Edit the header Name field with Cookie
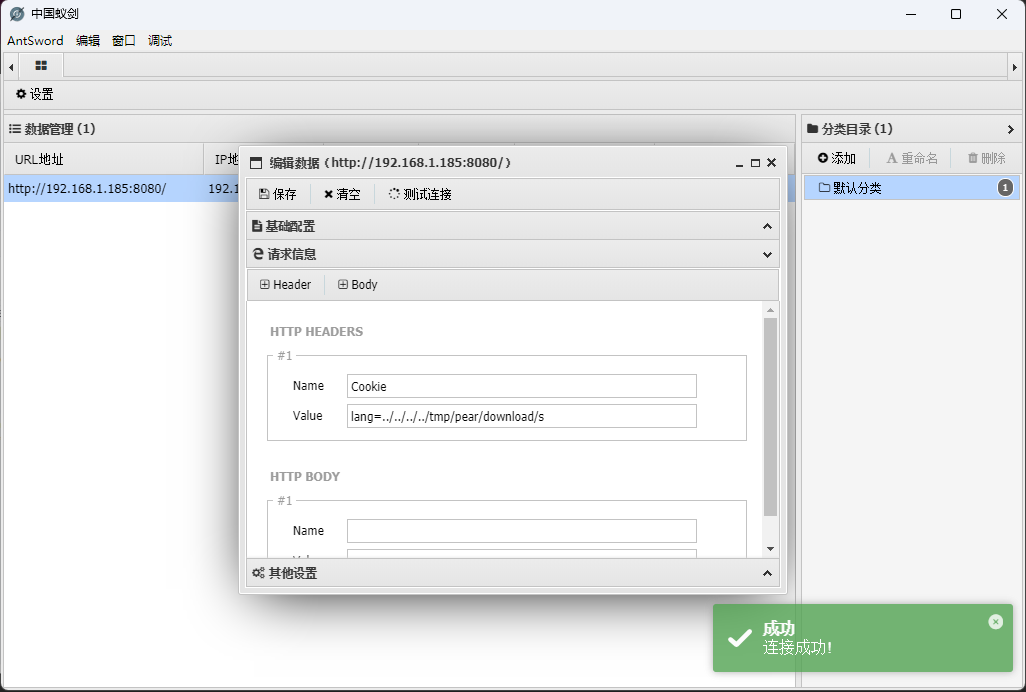This screenshot has height=692, width=1026. (x=522, y=386)
